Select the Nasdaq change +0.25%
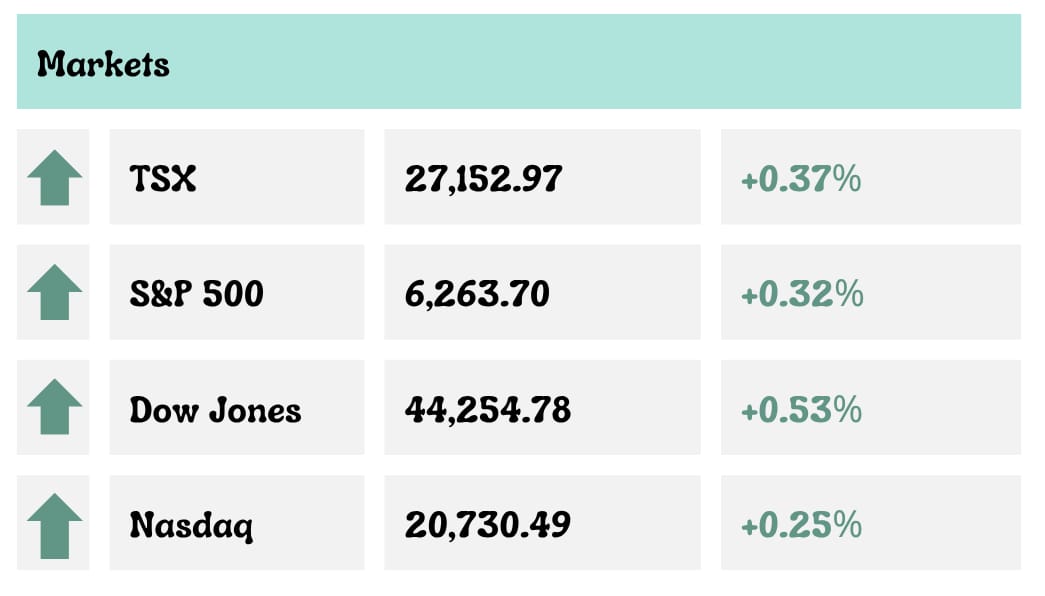 [x=802, y=525]
